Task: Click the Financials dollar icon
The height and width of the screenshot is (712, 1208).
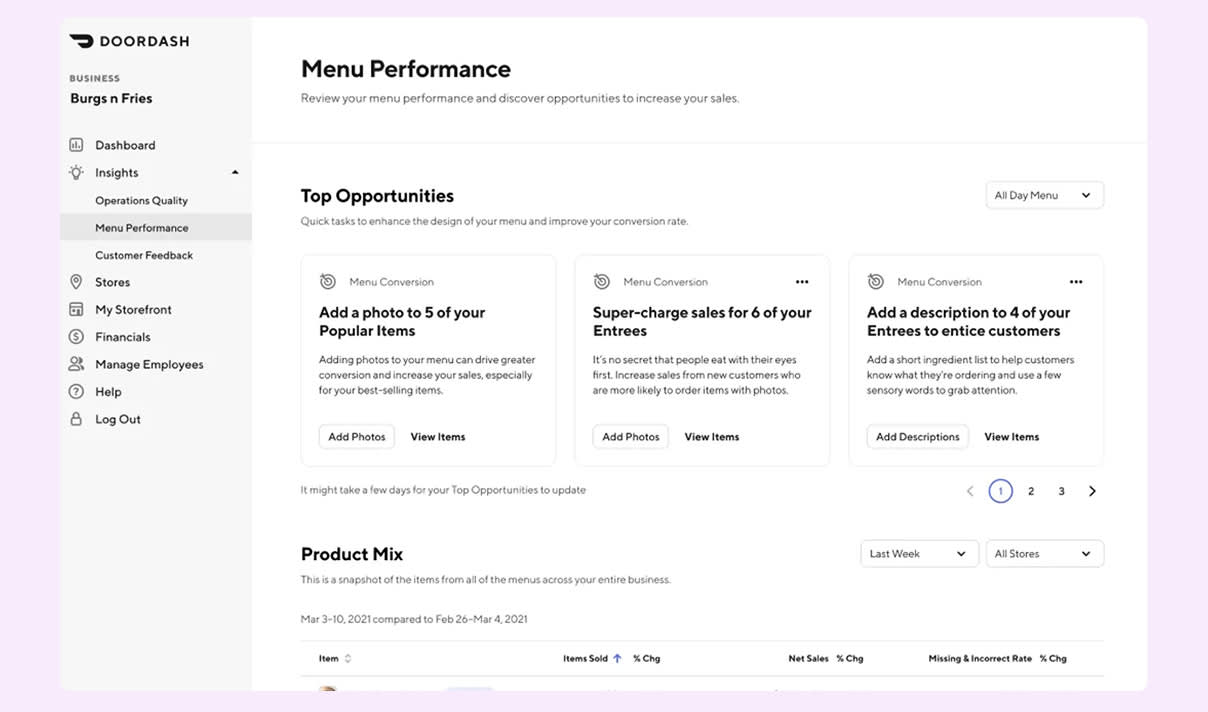Action: tap(76, 336)
